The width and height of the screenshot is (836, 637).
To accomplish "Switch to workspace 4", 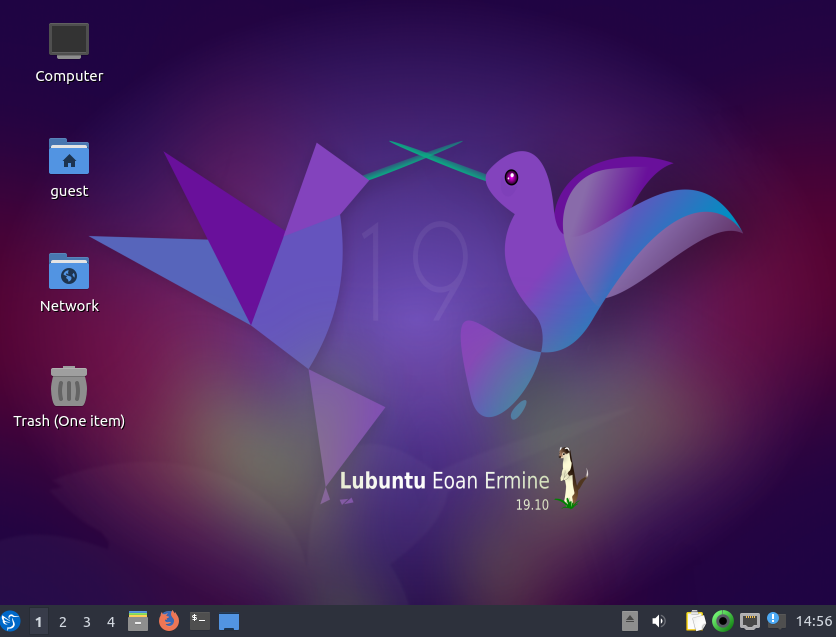I will click(111, 622).
